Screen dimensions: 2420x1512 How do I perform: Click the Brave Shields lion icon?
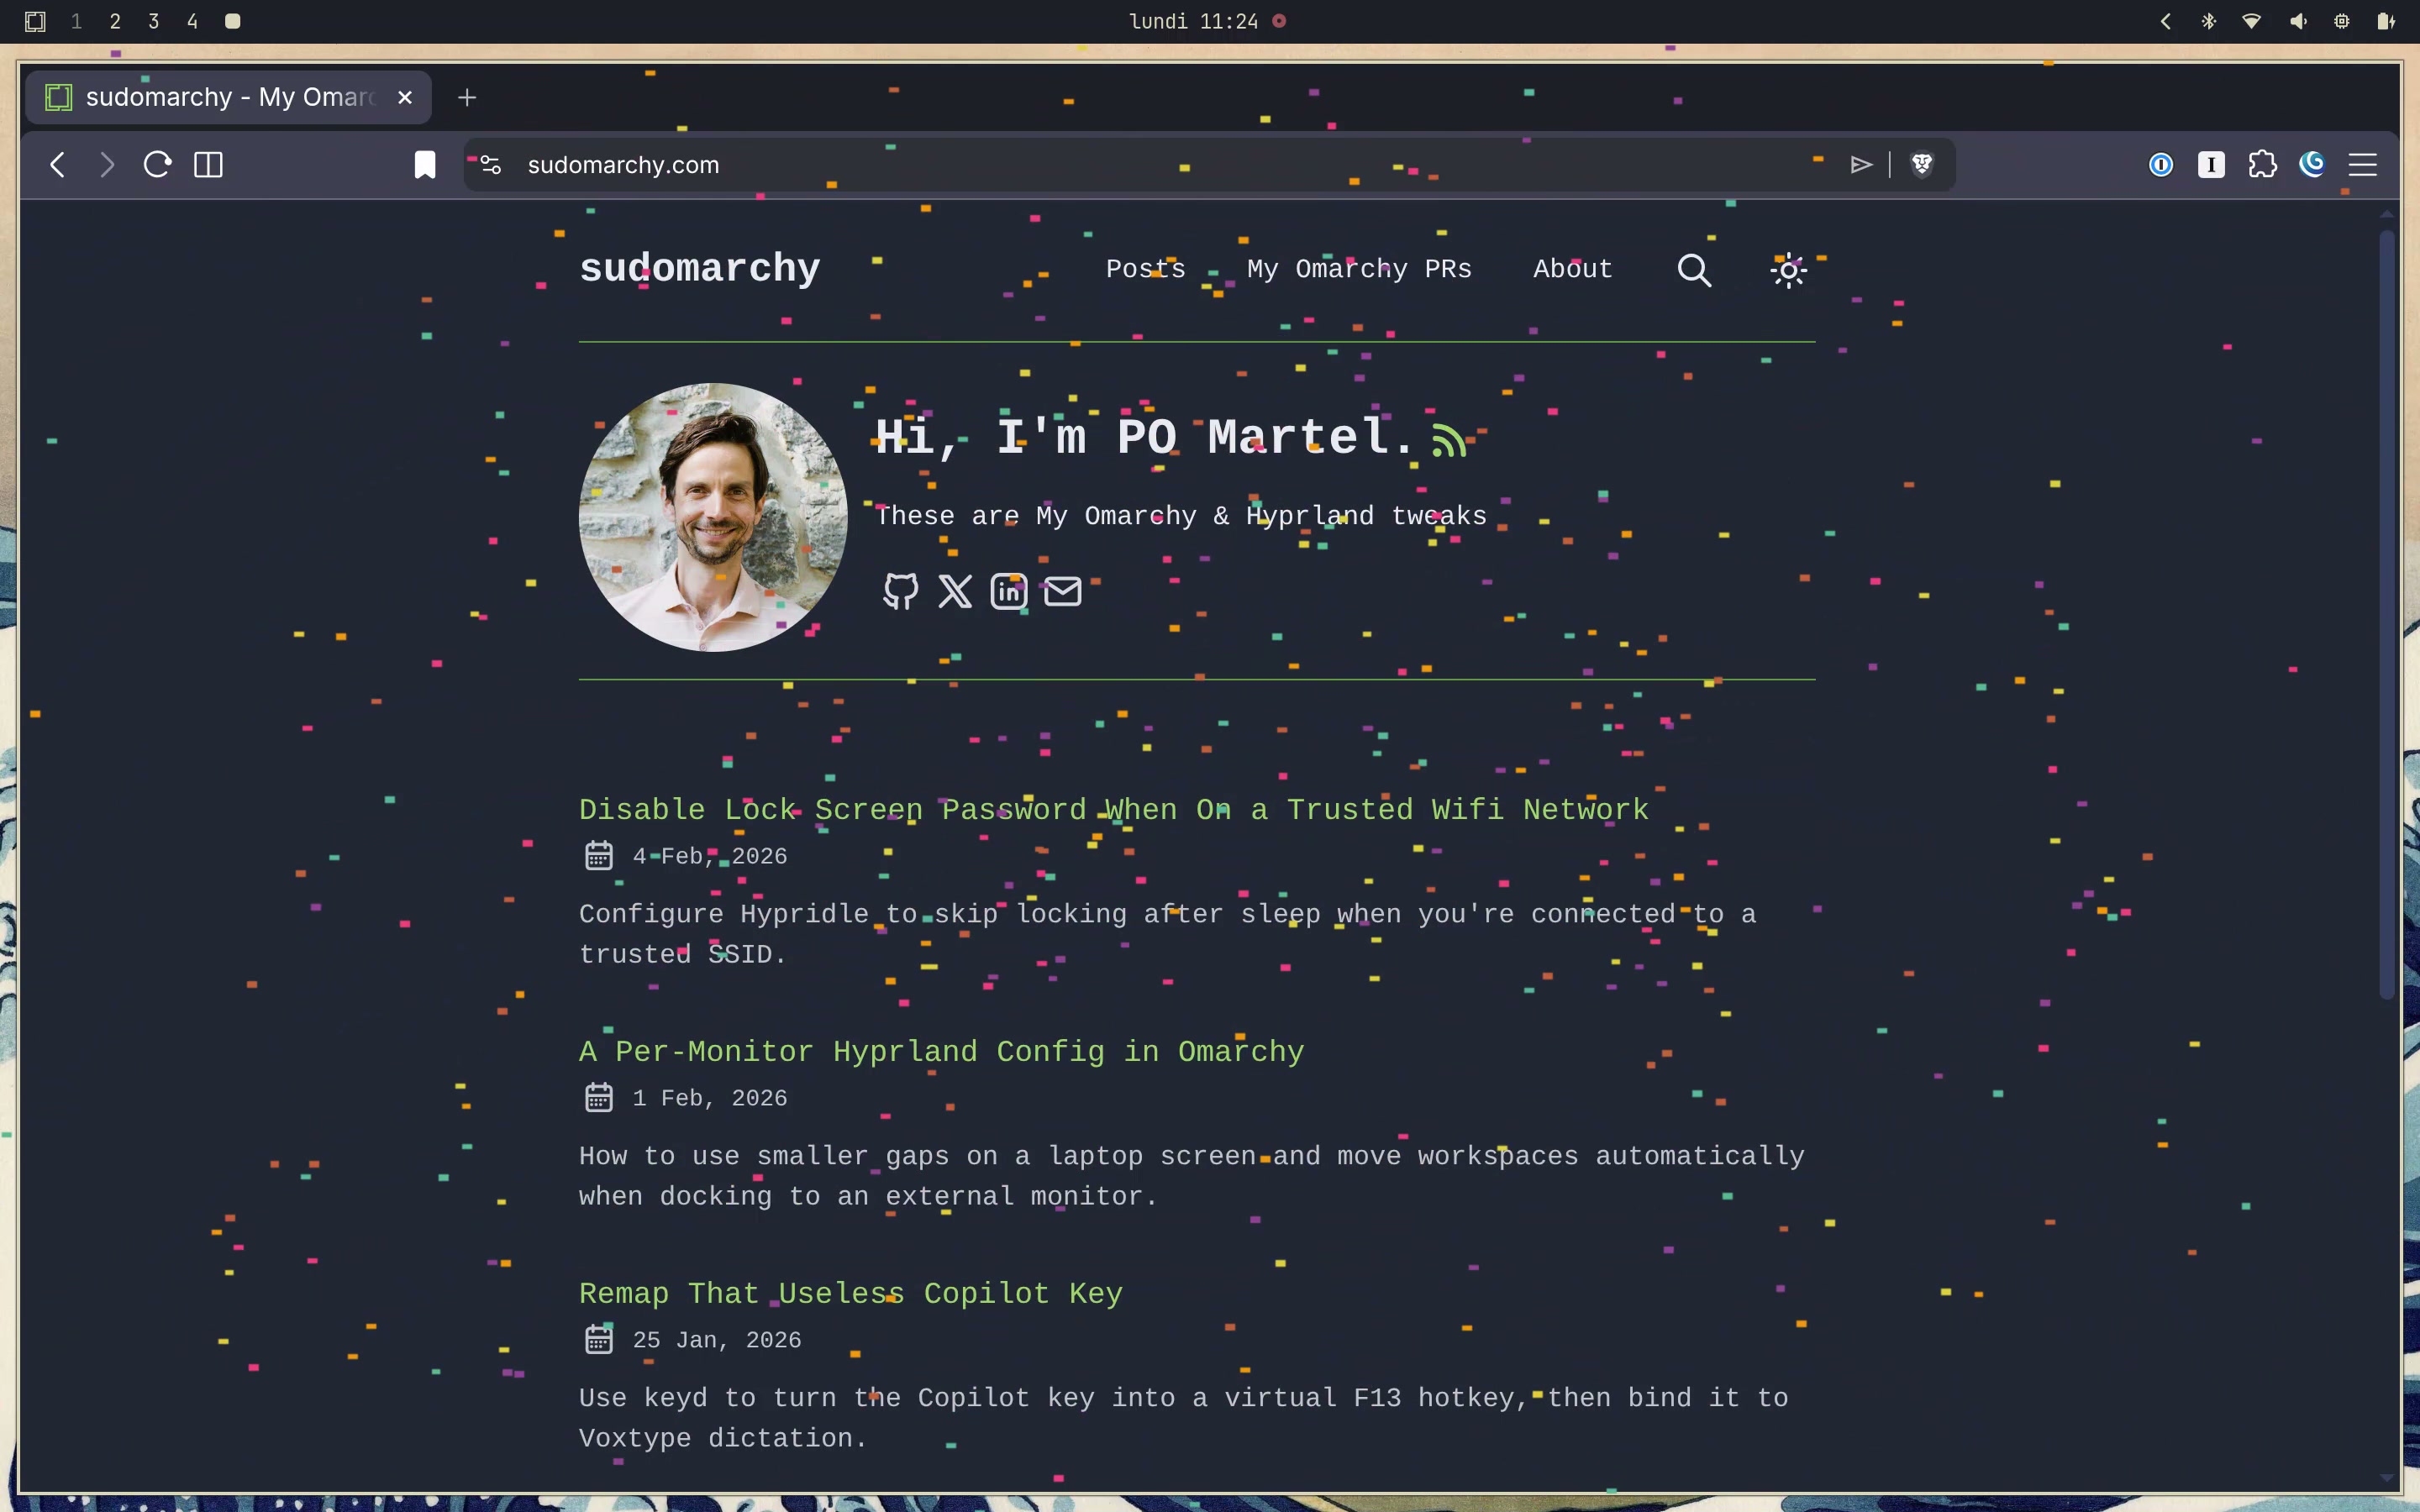click(x=1922, y=164)
